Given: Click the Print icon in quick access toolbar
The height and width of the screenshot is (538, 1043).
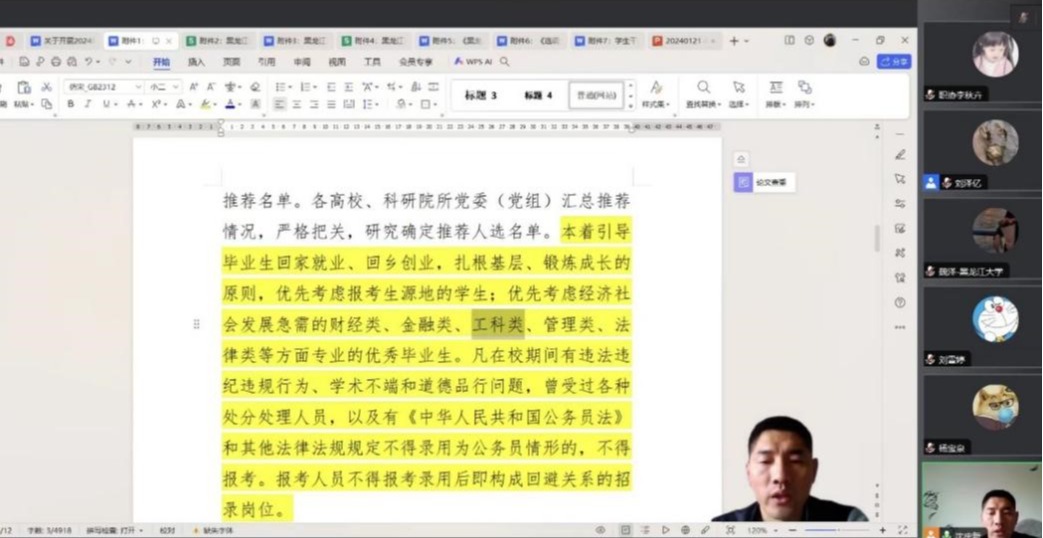Looking at the screenshot, I should (x=56, y=62).
